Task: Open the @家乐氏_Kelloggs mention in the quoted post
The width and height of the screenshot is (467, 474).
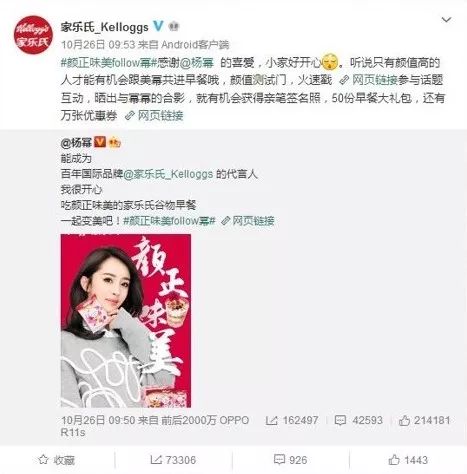Action: click(x=168, y=174)
